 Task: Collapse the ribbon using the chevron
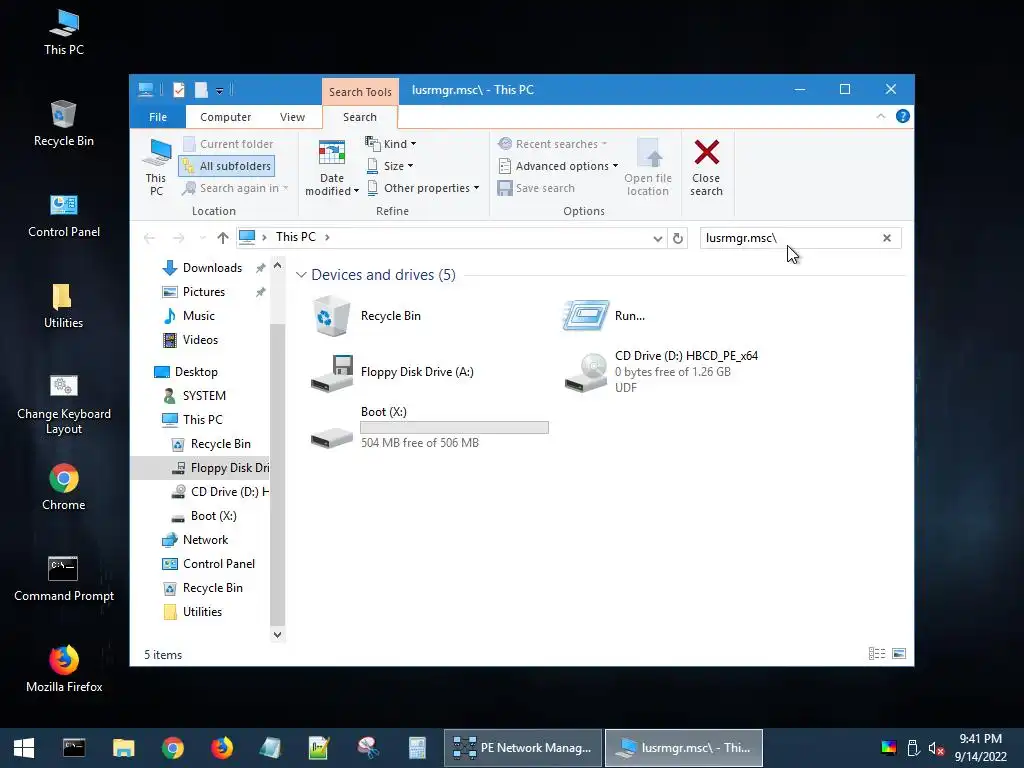880,116
